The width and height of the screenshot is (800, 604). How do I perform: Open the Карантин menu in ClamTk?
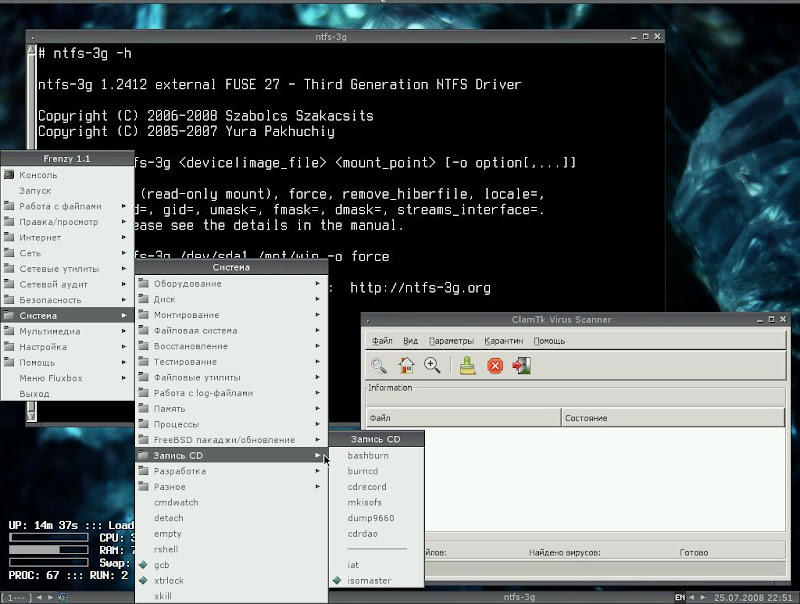[x=503, y=341]
